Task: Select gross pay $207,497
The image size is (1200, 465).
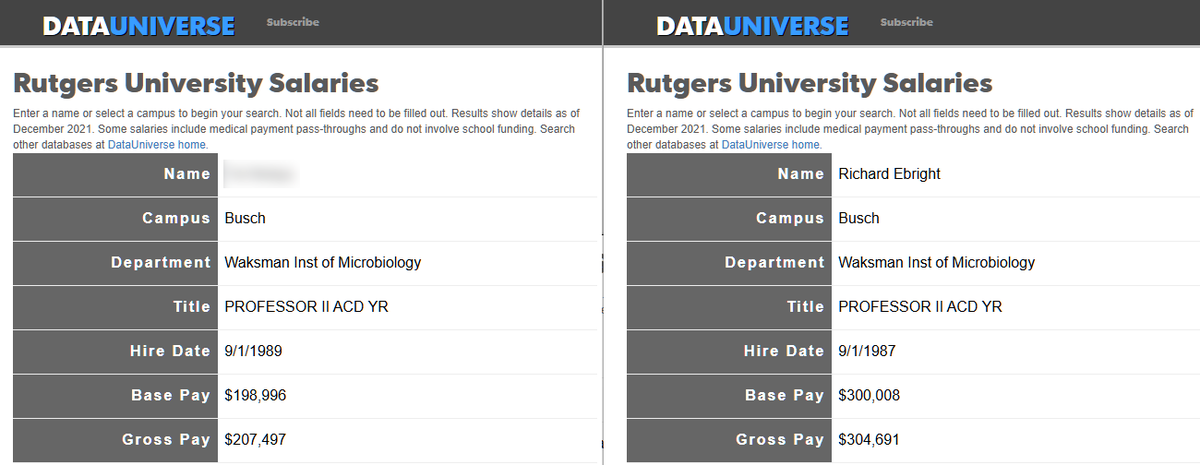Action: (x=255, y=440)
